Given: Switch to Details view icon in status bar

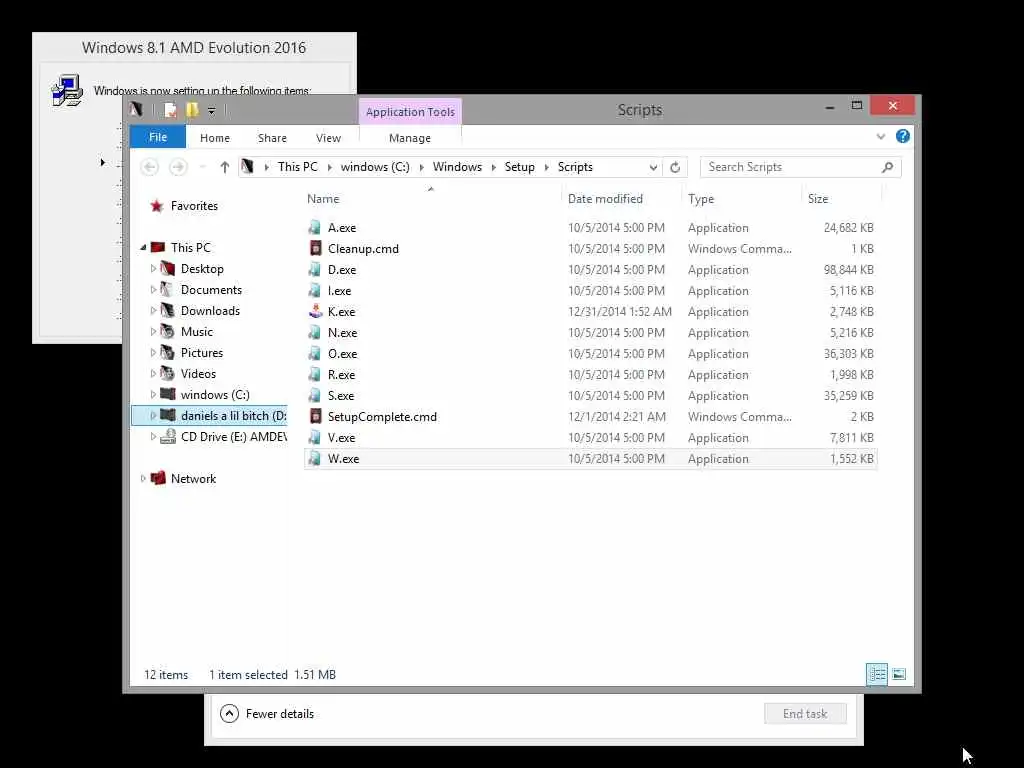Looking at the screenshot, I should pyautogui.click(x=877, y=674).
